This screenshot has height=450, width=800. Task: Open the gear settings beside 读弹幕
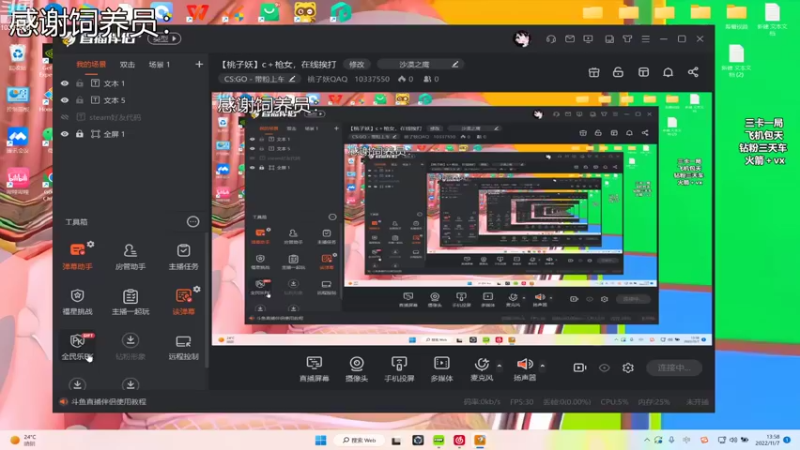pyautogui.click(x=197, y=289)
